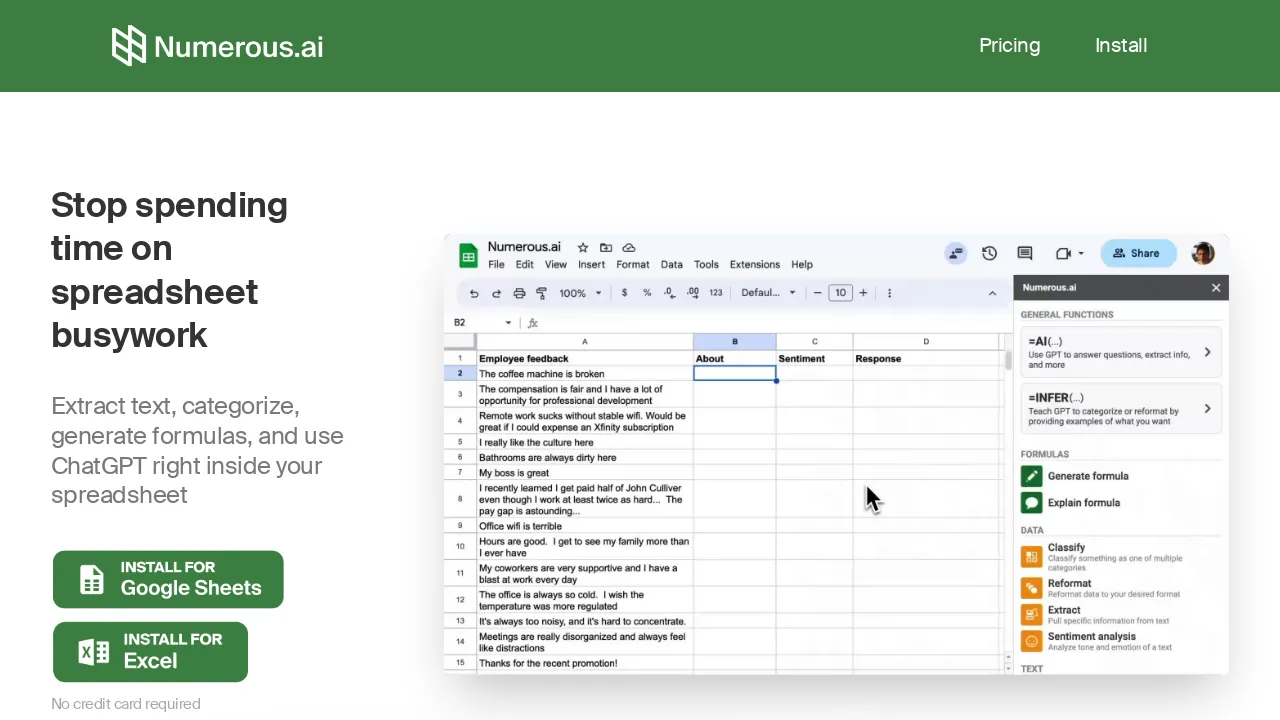
Task: Open the Edit menu
Action: point(525,265)
